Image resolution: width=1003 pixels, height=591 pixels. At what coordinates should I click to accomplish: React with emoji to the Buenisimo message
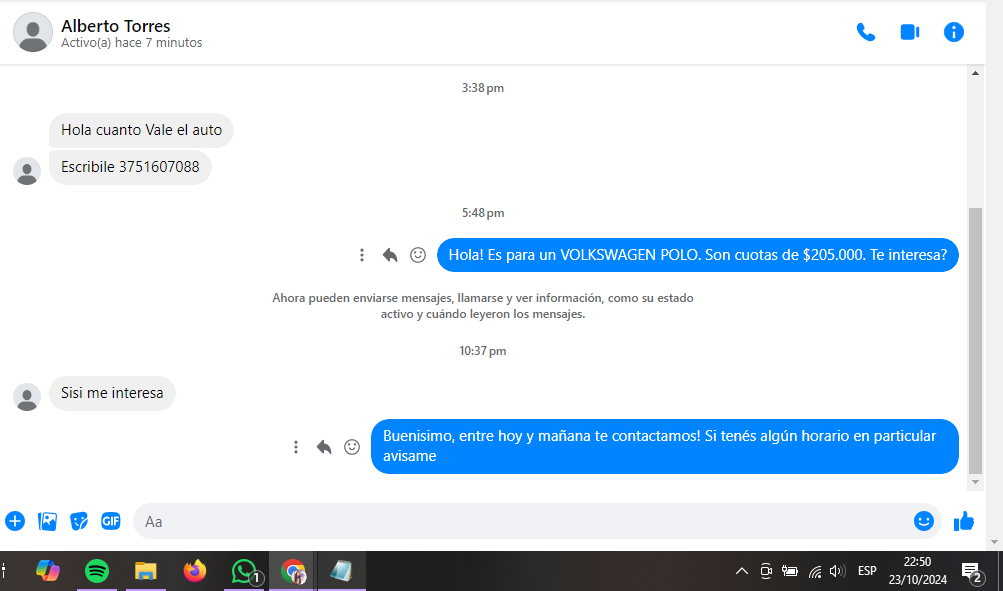352,447
